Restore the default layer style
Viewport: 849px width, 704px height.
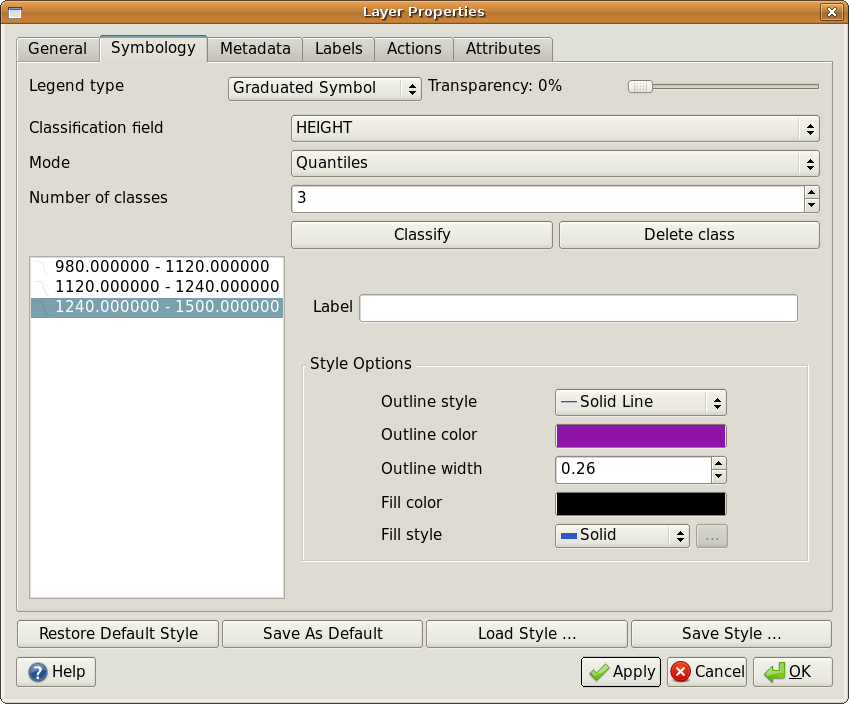click(x=117, y=633)
